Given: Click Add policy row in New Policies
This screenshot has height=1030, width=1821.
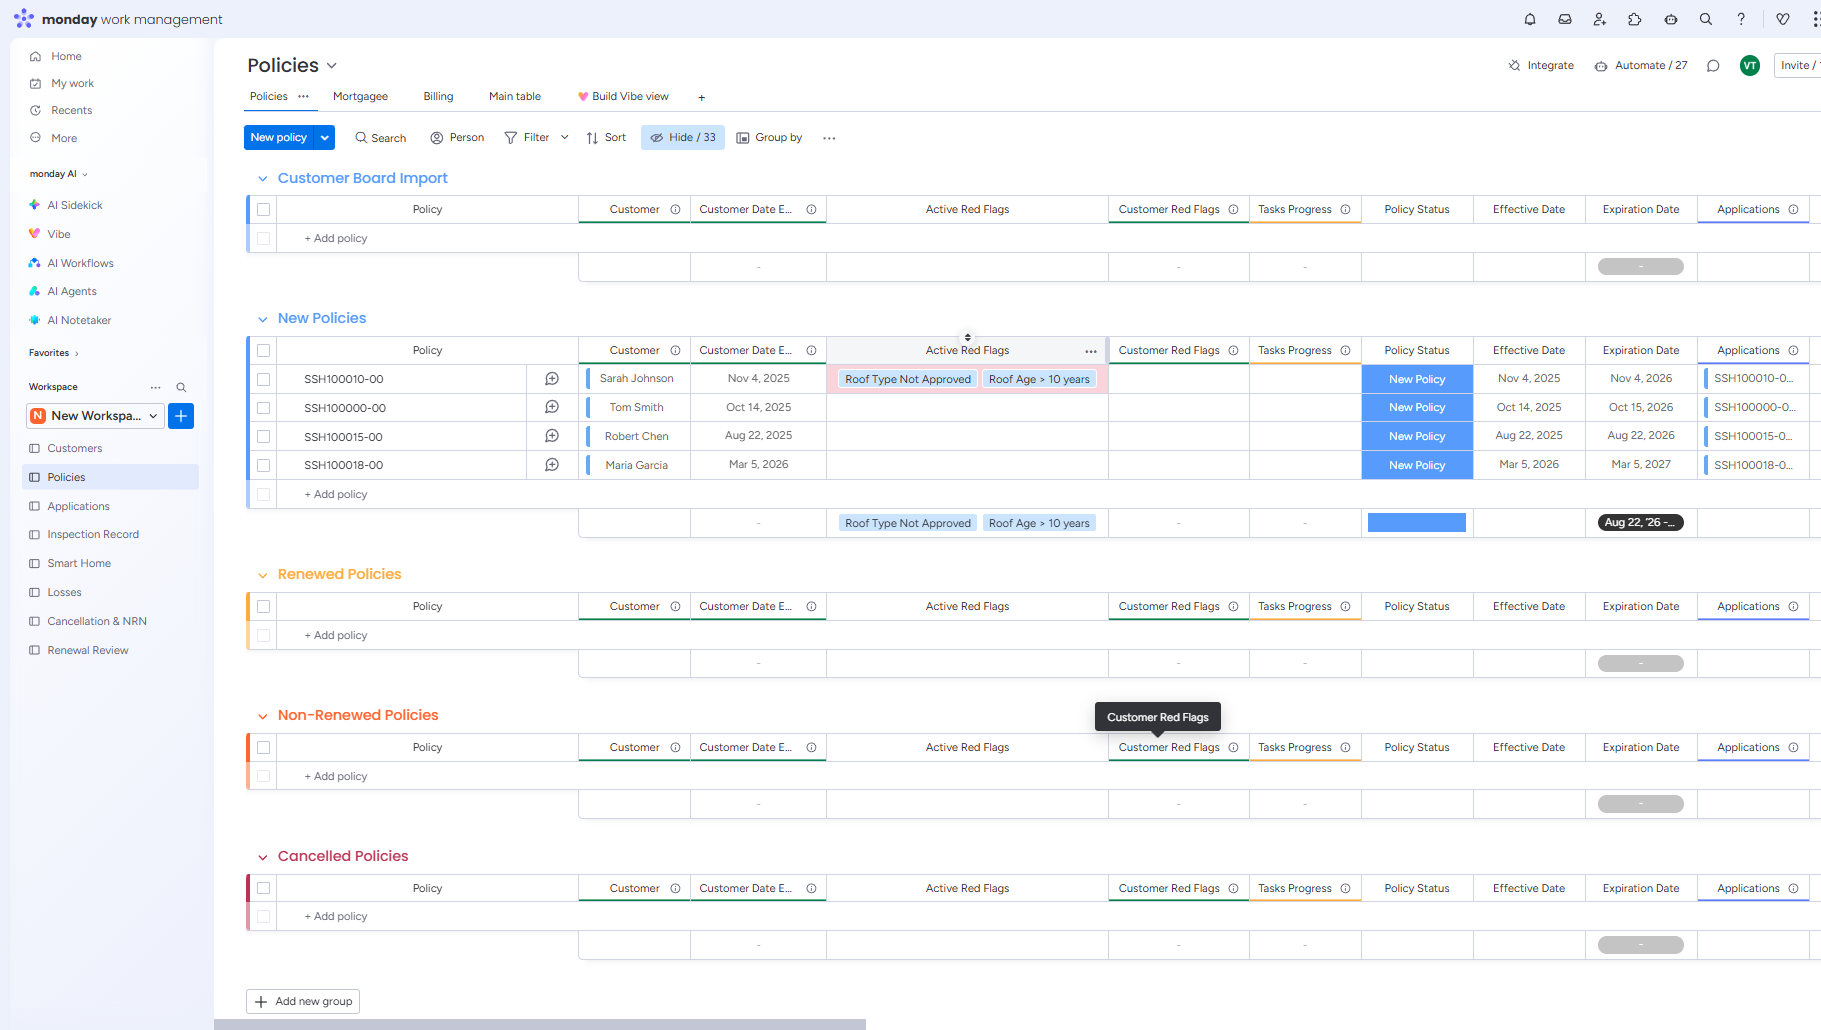Looking at the screenshot, I should (336, 495).
